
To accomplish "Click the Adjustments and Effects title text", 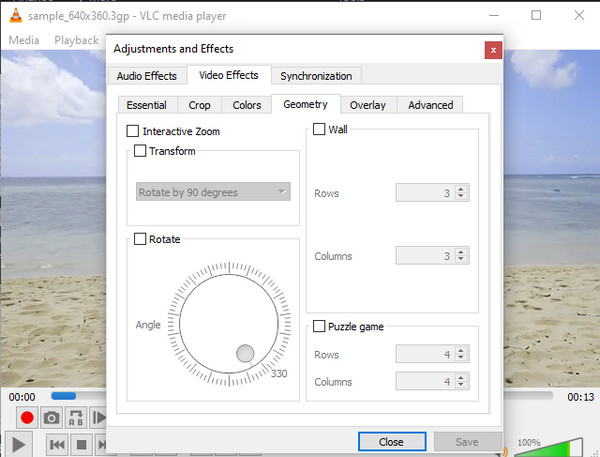I will coord(173,49).
